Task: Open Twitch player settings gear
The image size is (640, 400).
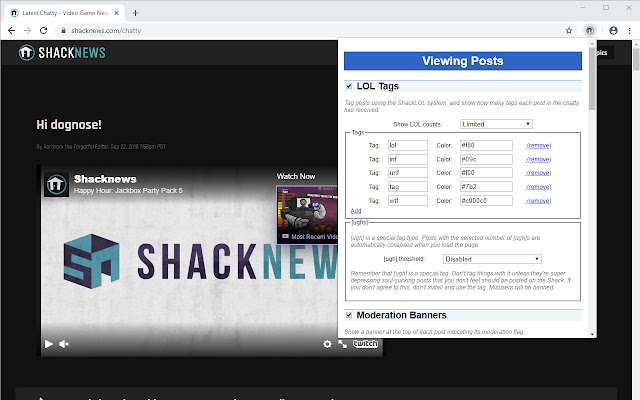Action: pos(327,344)
